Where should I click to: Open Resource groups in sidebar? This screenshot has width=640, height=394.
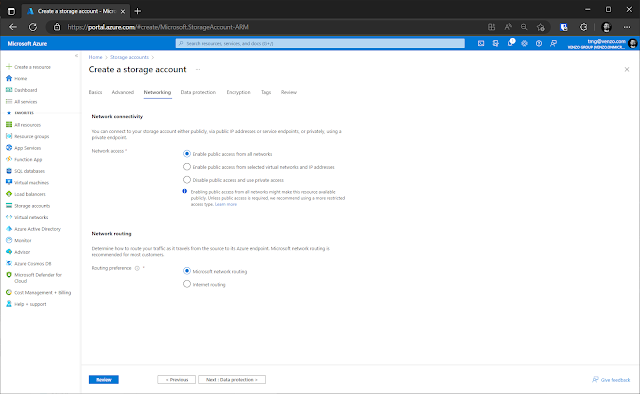pyautogui.click(x=31, y=136)
